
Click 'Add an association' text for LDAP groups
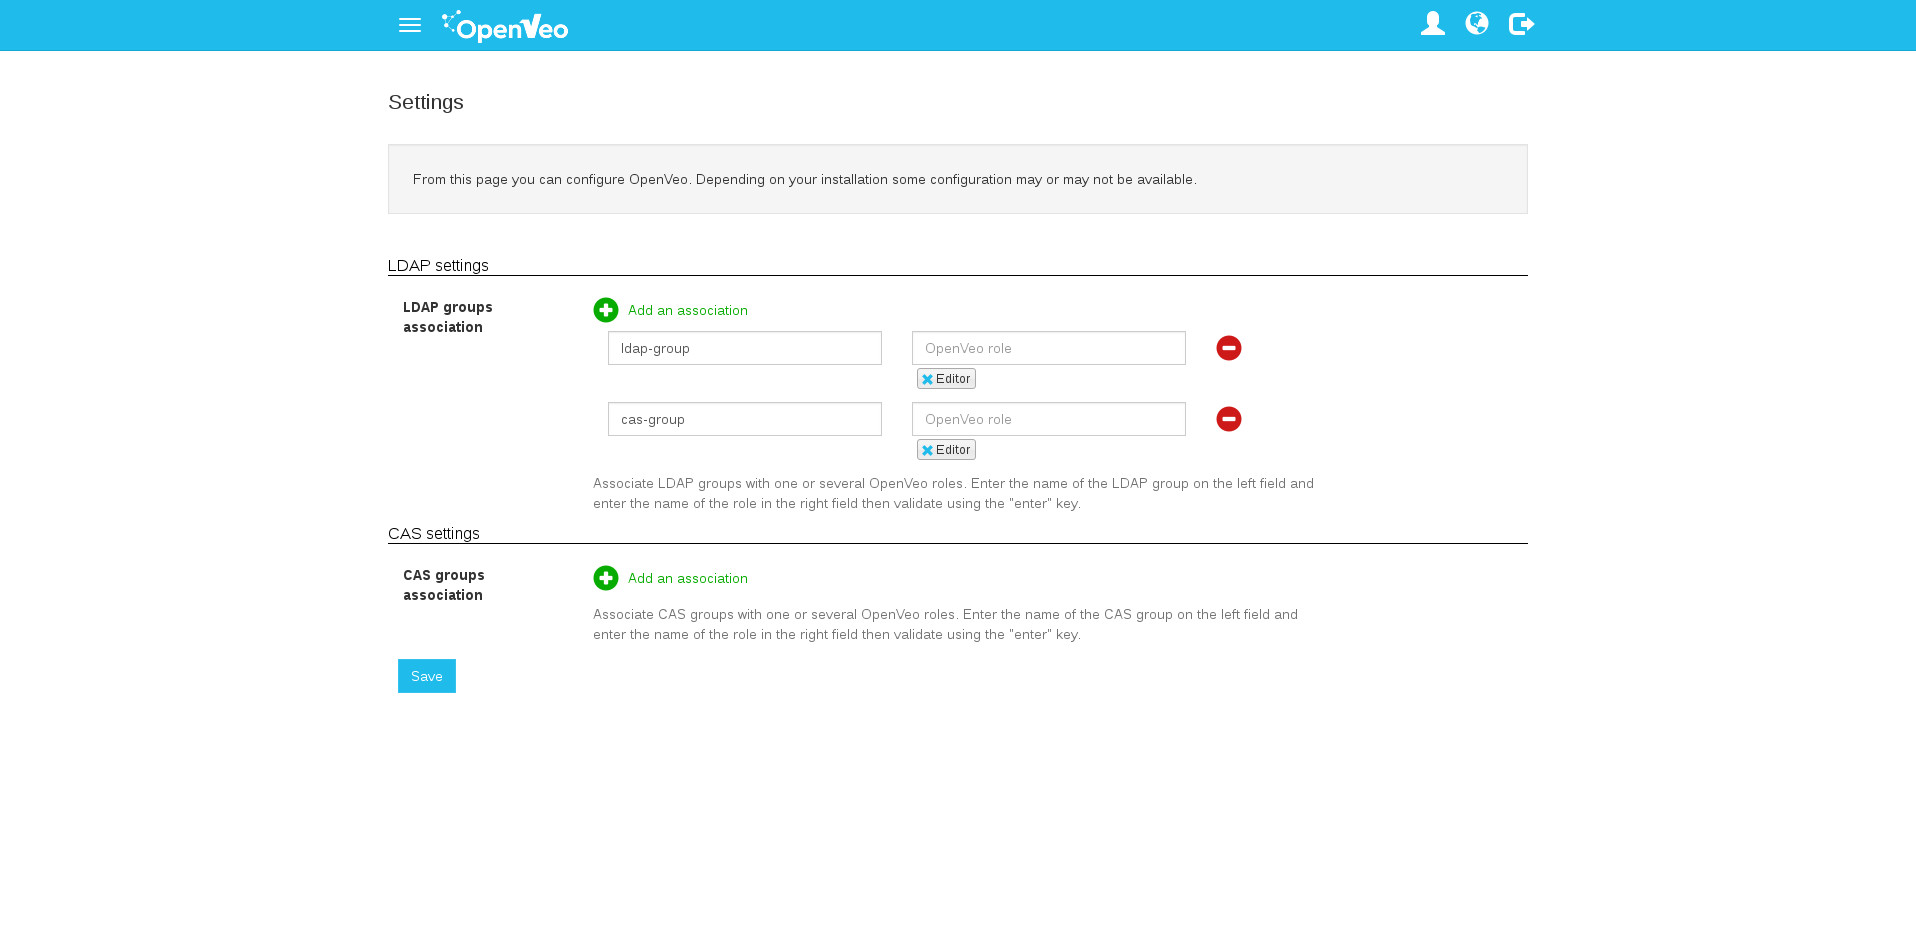tap(688, 311)
